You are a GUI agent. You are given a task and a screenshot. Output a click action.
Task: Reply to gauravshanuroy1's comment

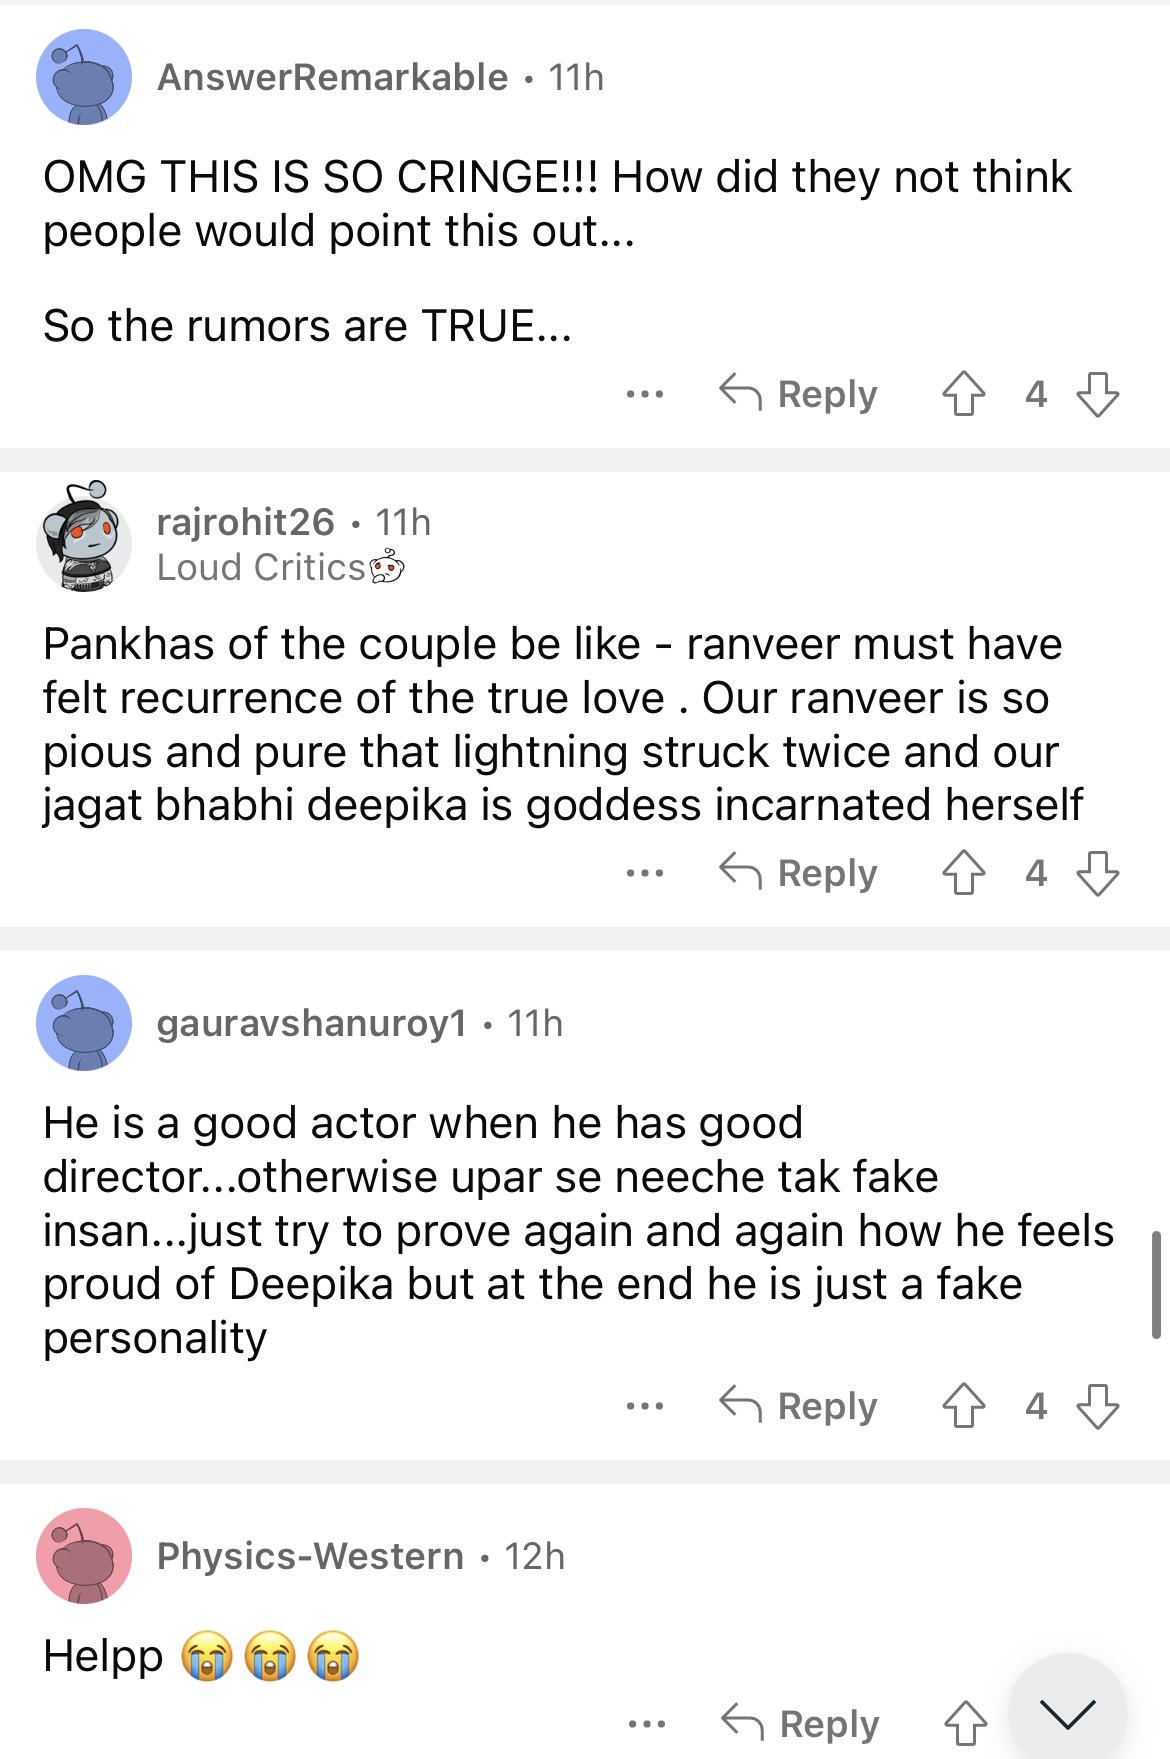798,1406
